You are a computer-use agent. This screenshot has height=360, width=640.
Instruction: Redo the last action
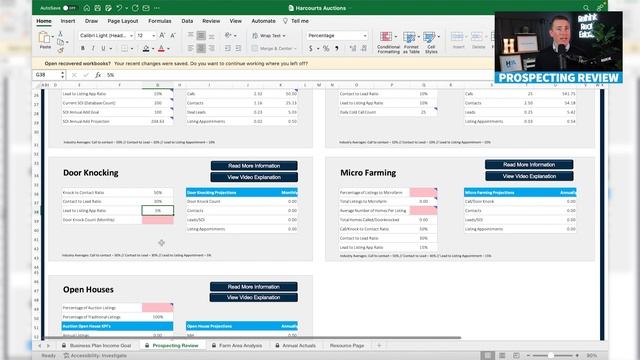[x=135, y=8]
